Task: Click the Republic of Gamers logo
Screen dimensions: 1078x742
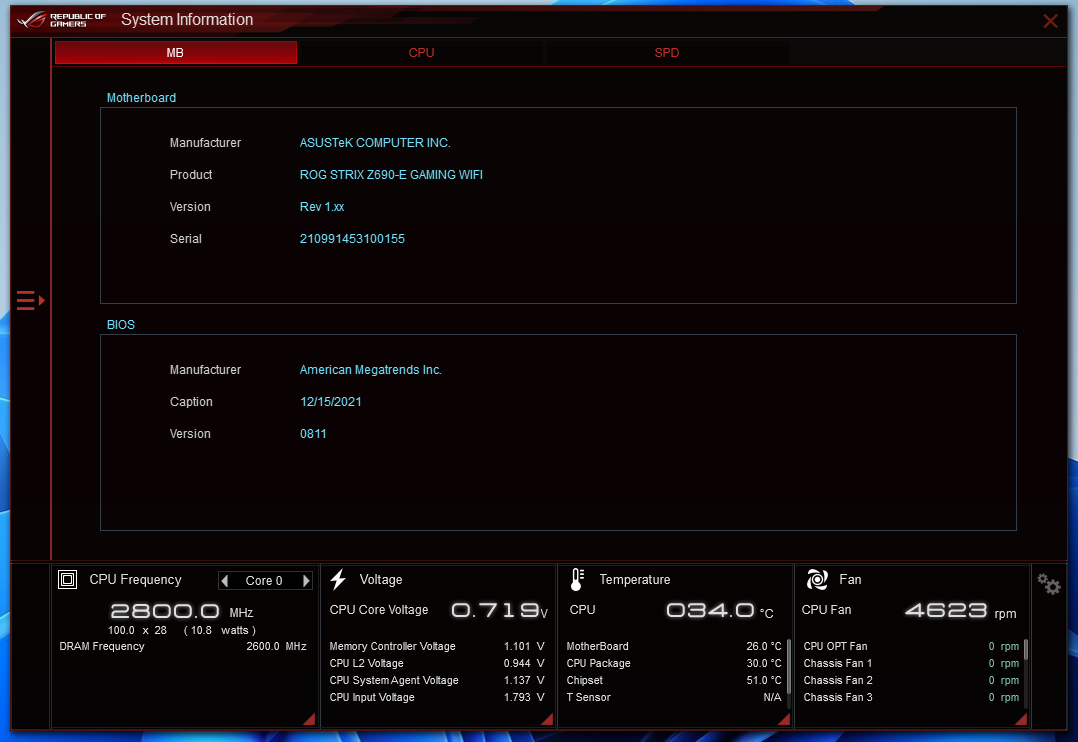Action: (61, 20)
